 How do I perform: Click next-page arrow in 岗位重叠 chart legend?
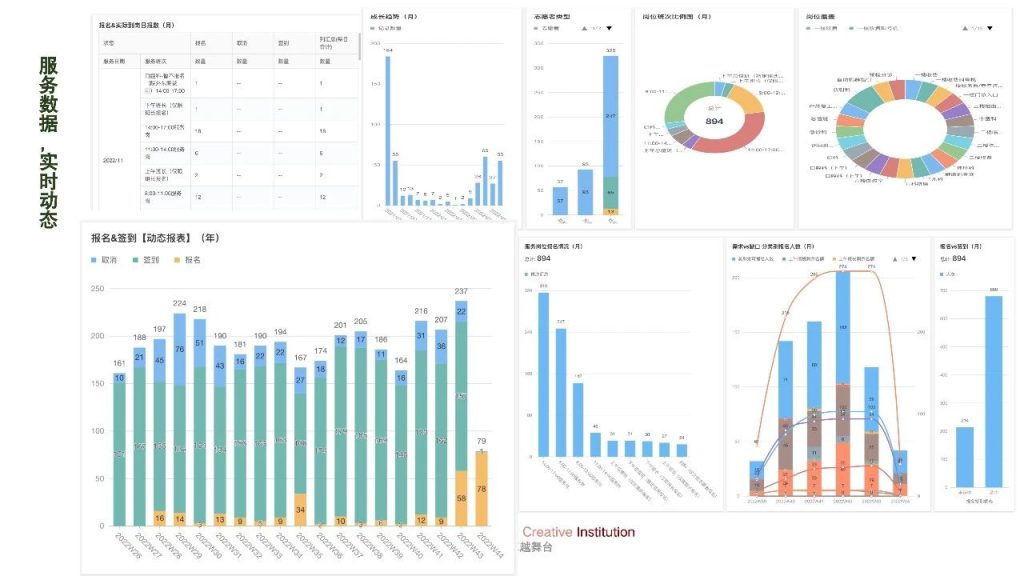(x=989, y=28)
